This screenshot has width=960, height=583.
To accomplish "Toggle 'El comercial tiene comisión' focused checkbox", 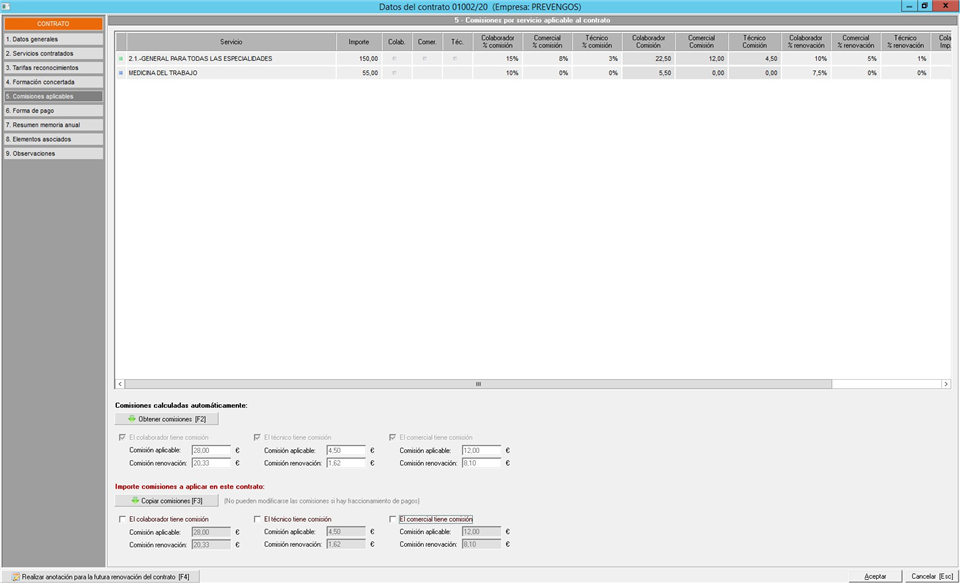I will pyautogui.click(x=392, y=519).
